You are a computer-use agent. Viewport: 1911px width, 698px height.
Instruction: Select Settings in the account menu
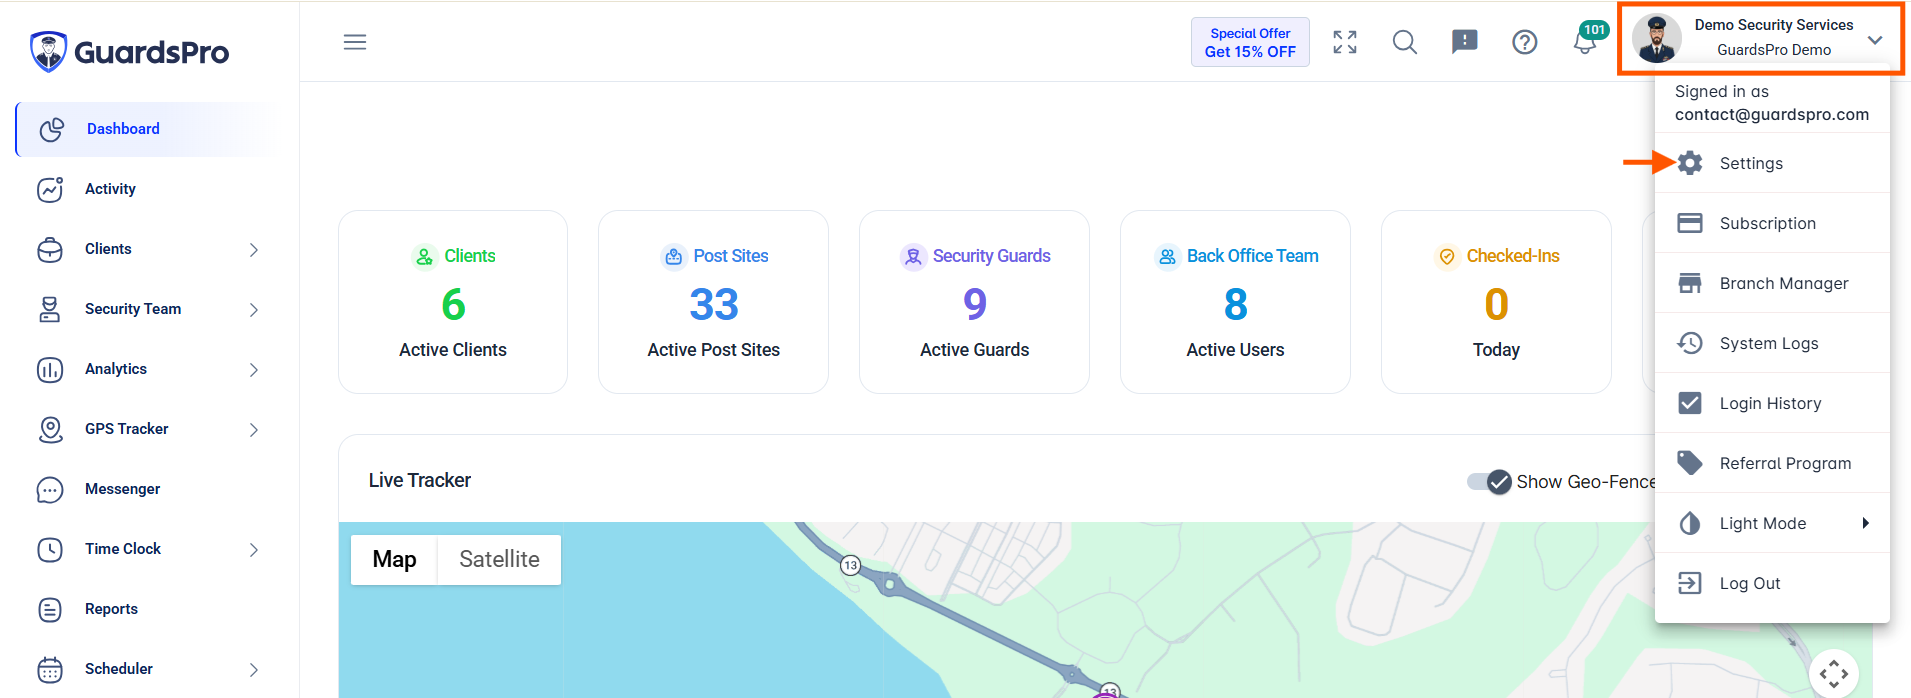(x=1772, y=163)
